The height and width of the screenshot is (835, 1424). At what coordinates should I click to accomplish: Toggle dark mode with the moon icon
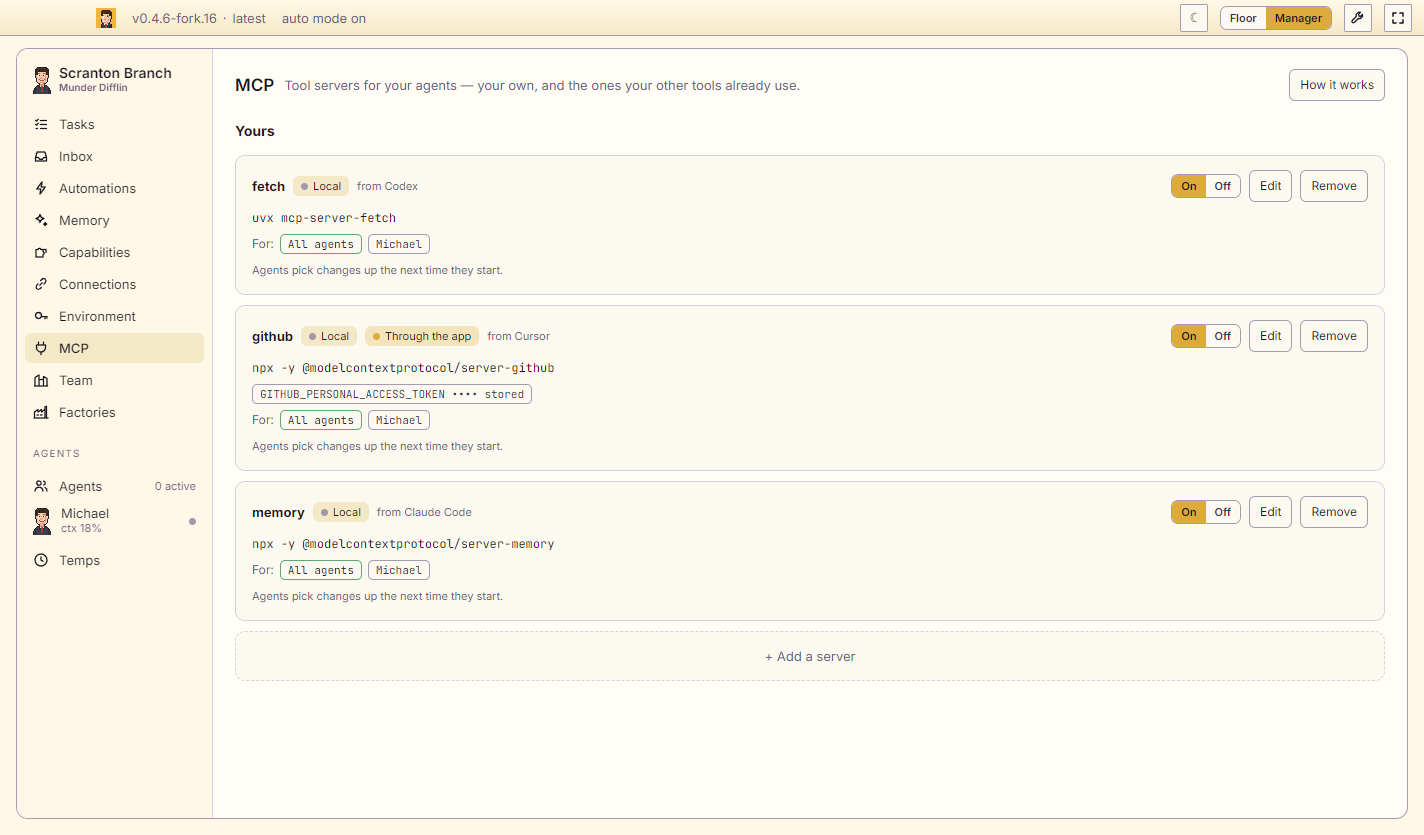tap(1194, 18)
